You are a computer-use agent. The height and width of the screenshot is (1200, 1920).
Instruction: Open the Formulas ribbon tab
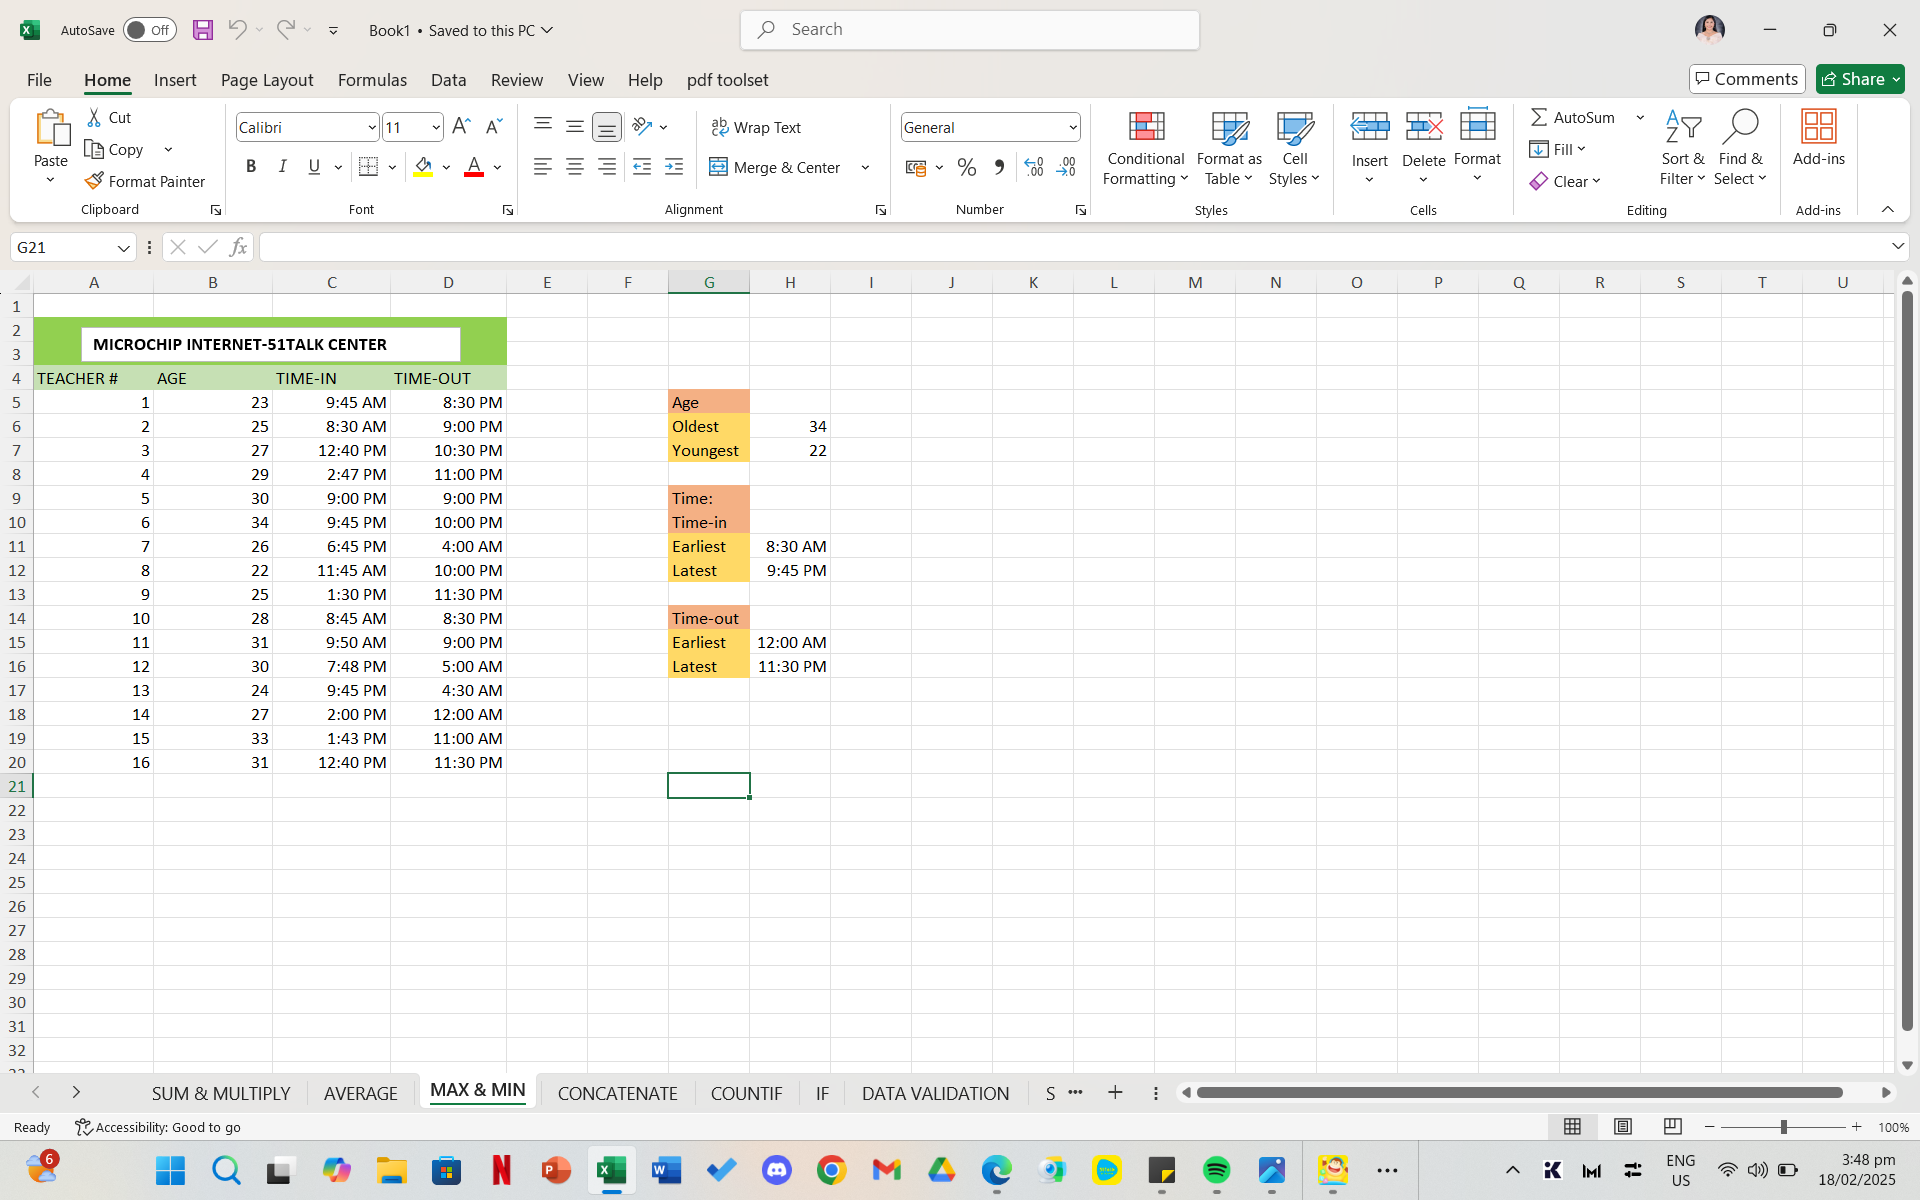[372, 80]
